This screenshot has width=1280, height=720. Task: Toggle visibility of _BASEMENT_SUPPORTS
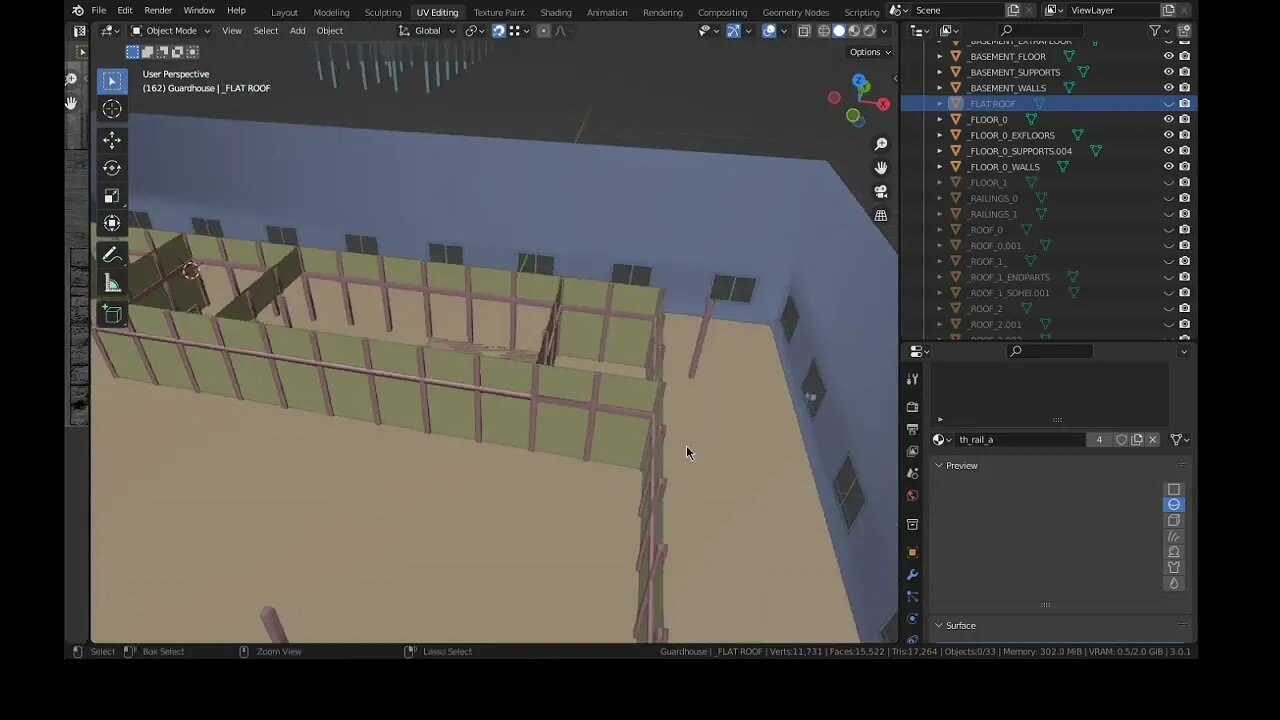point(1168,72)
